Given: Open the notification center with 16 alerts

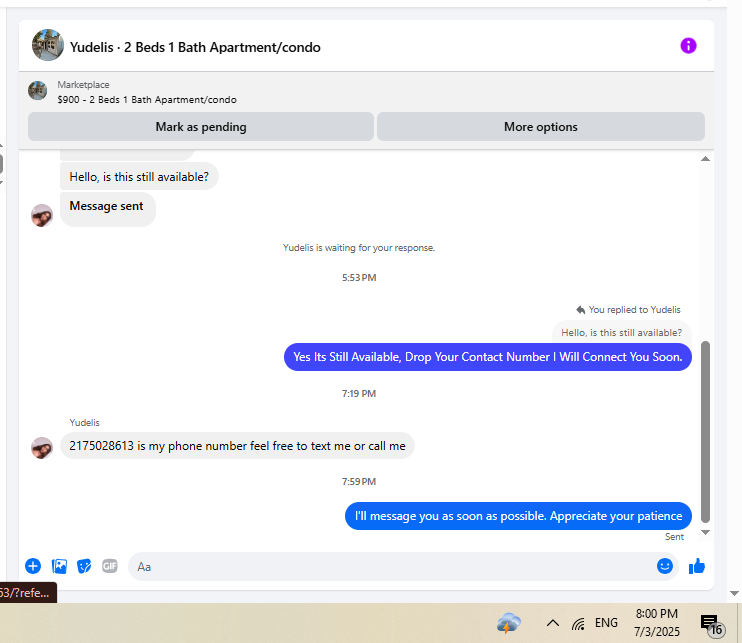Looking at the screenshot, I should tap(712, 625).
